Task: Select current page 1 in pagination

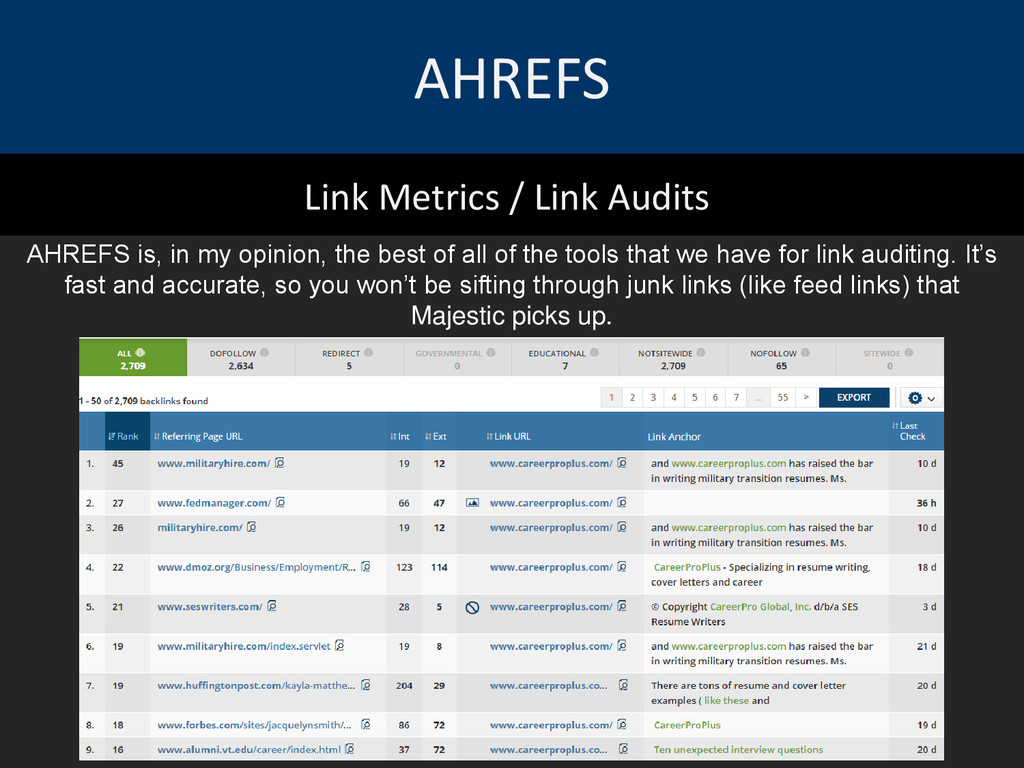Action: coord(611,398)
